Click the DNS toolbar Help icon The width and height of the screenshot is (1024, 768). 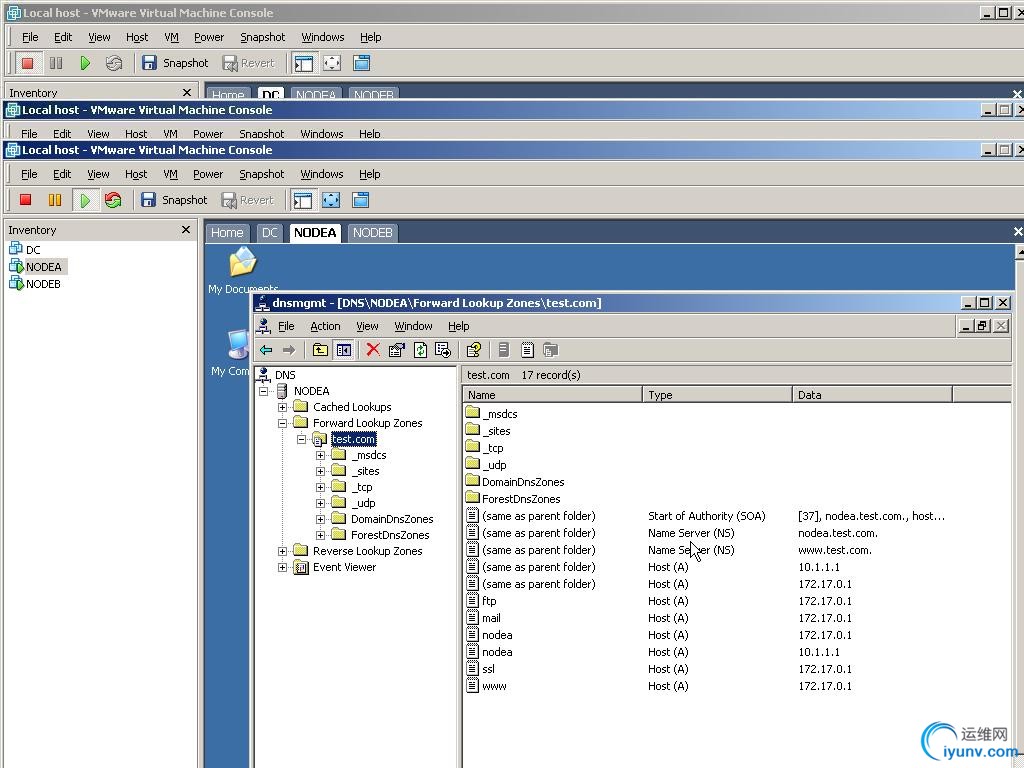pyautogui.click(x=474, y=350)
